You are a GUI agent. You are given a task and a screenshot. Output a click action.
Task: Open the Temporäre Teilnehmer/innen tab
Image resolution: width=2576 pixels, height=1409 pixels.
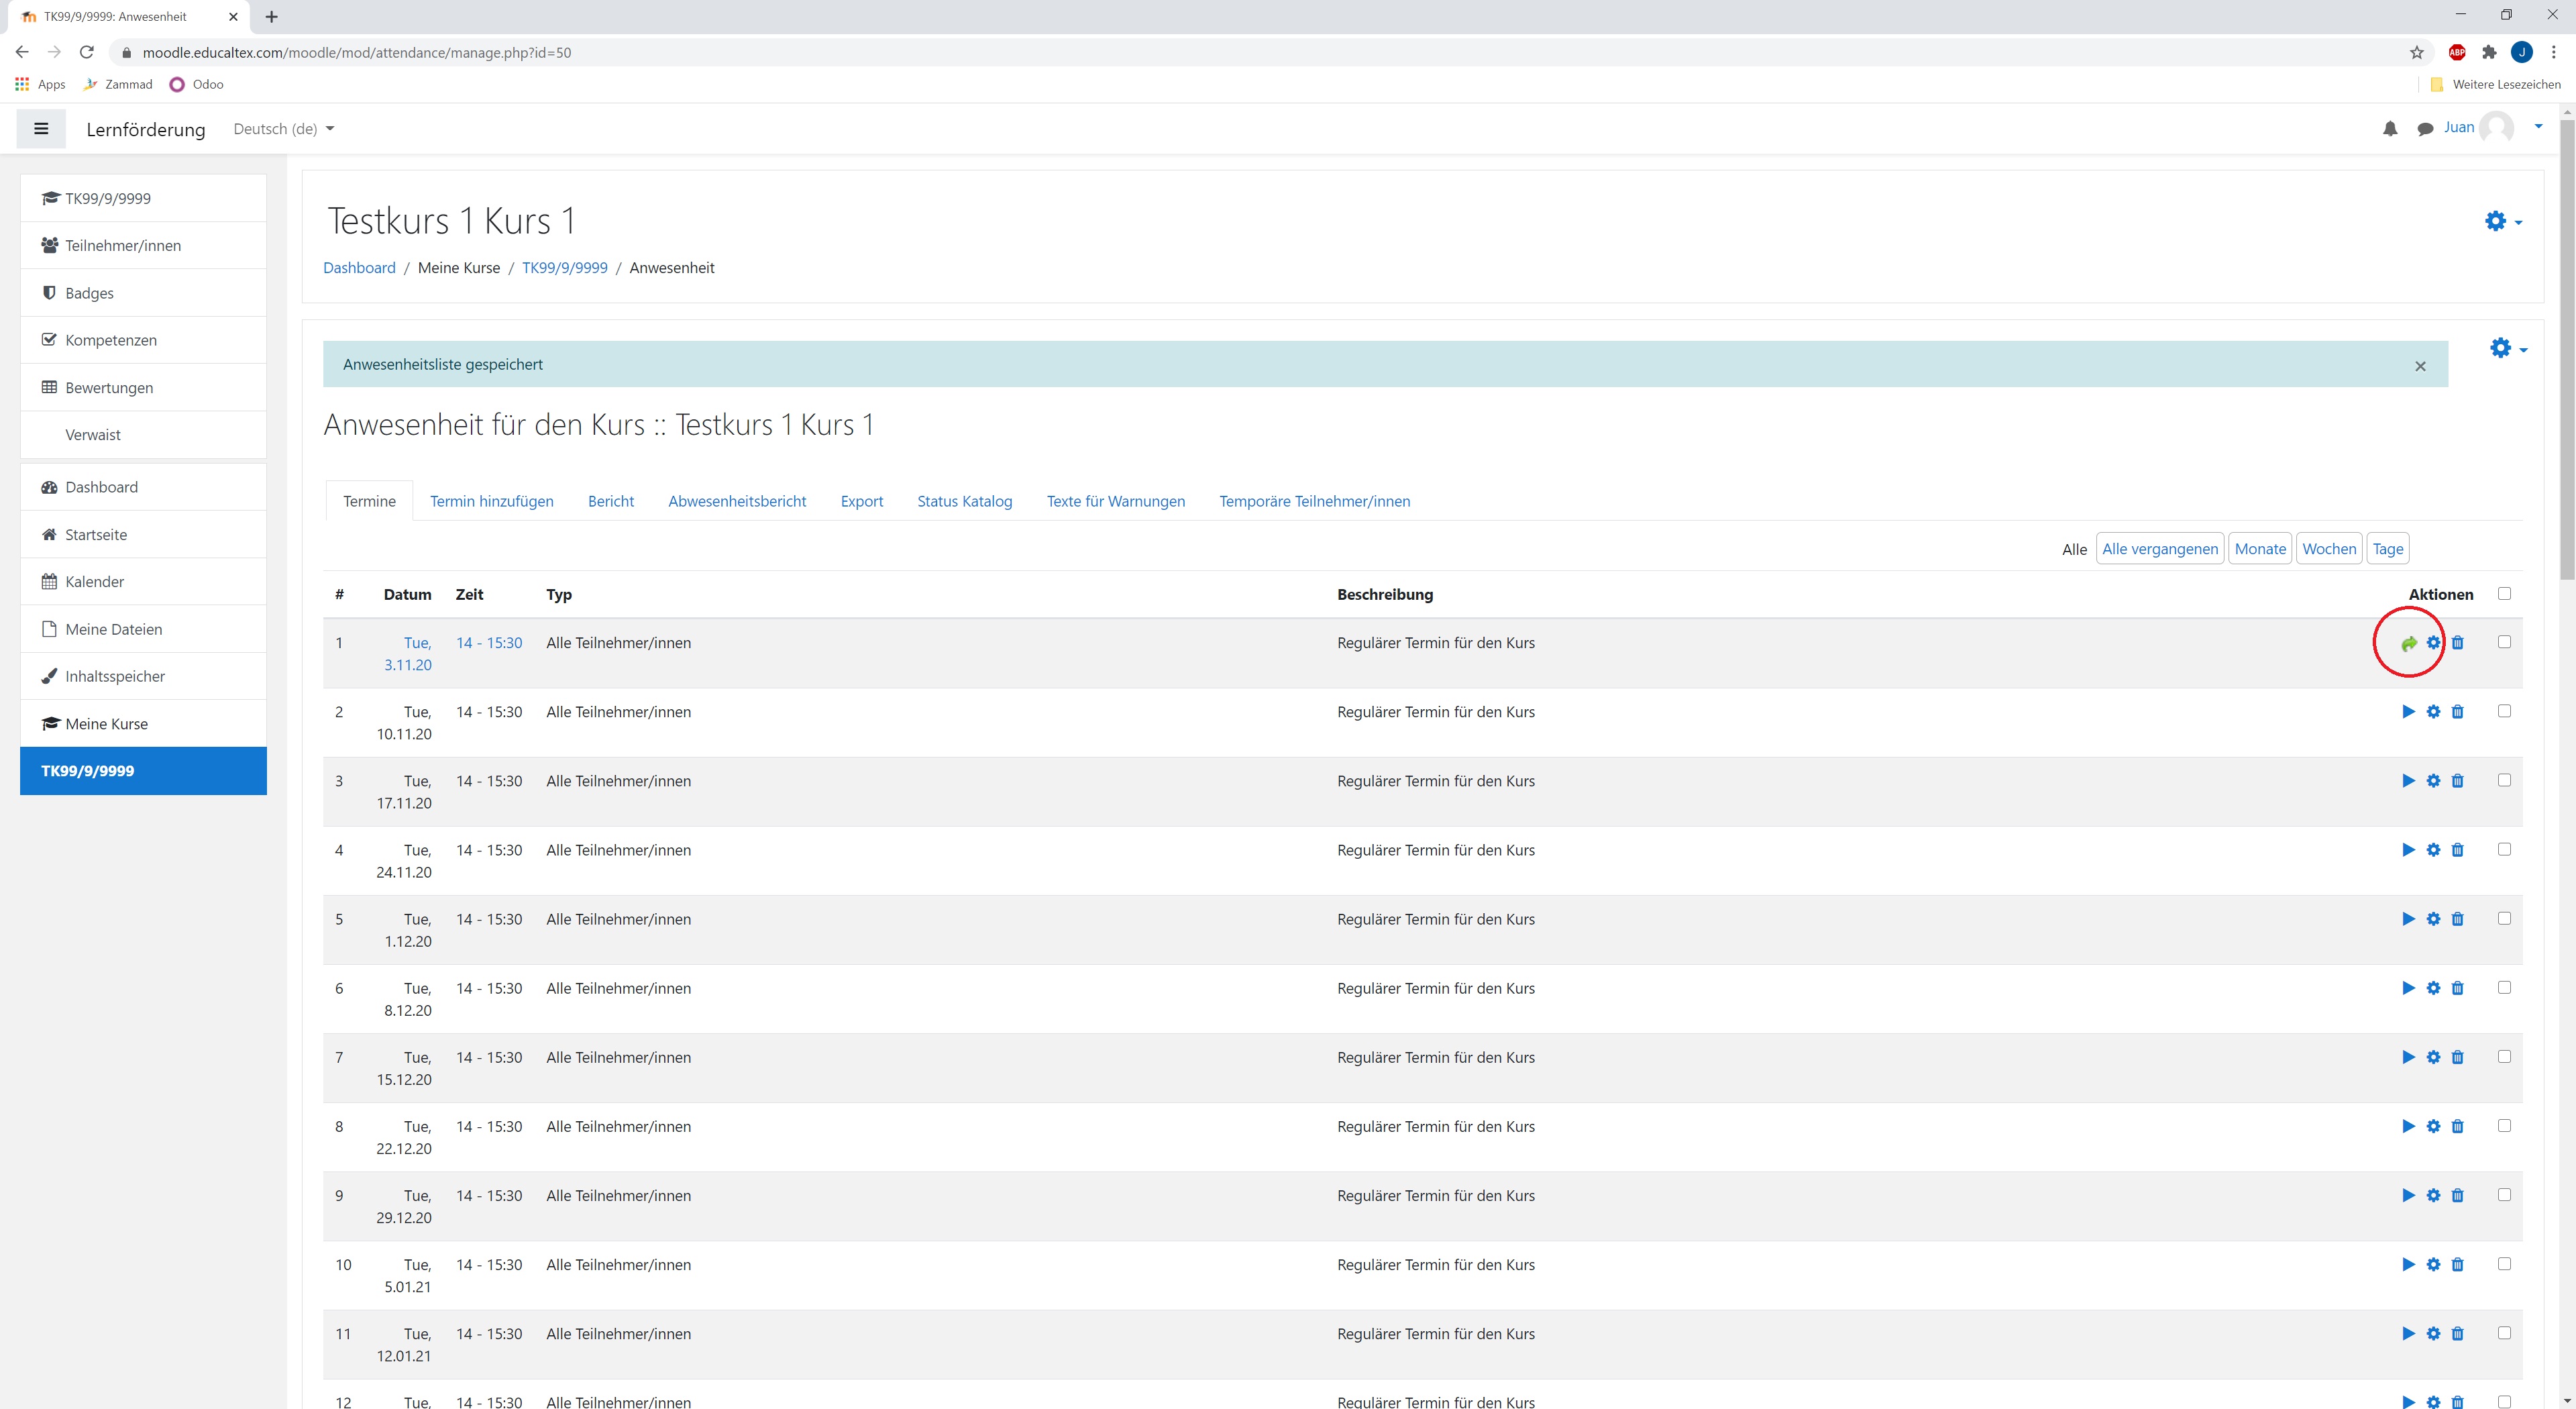pos(1314,501)
